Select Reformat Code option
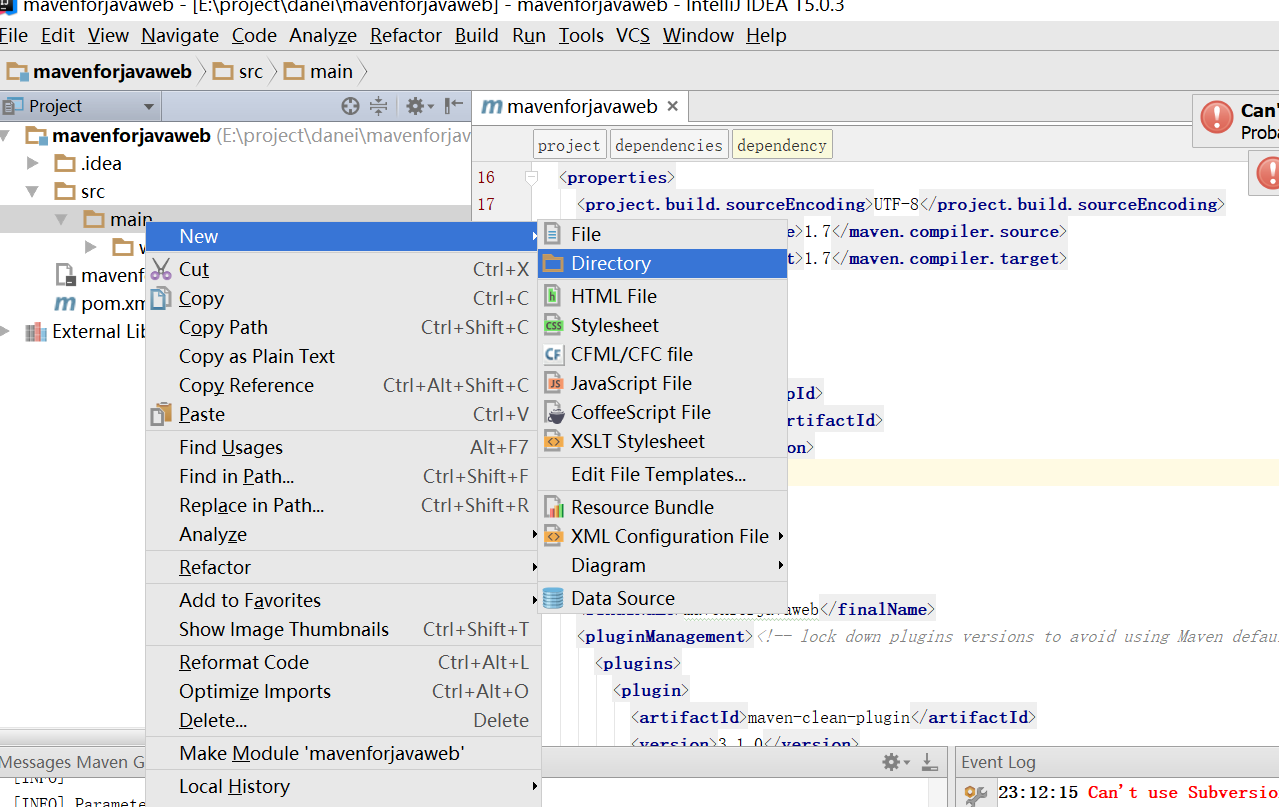Screen dimensions: 1279x807 (343, 662)
